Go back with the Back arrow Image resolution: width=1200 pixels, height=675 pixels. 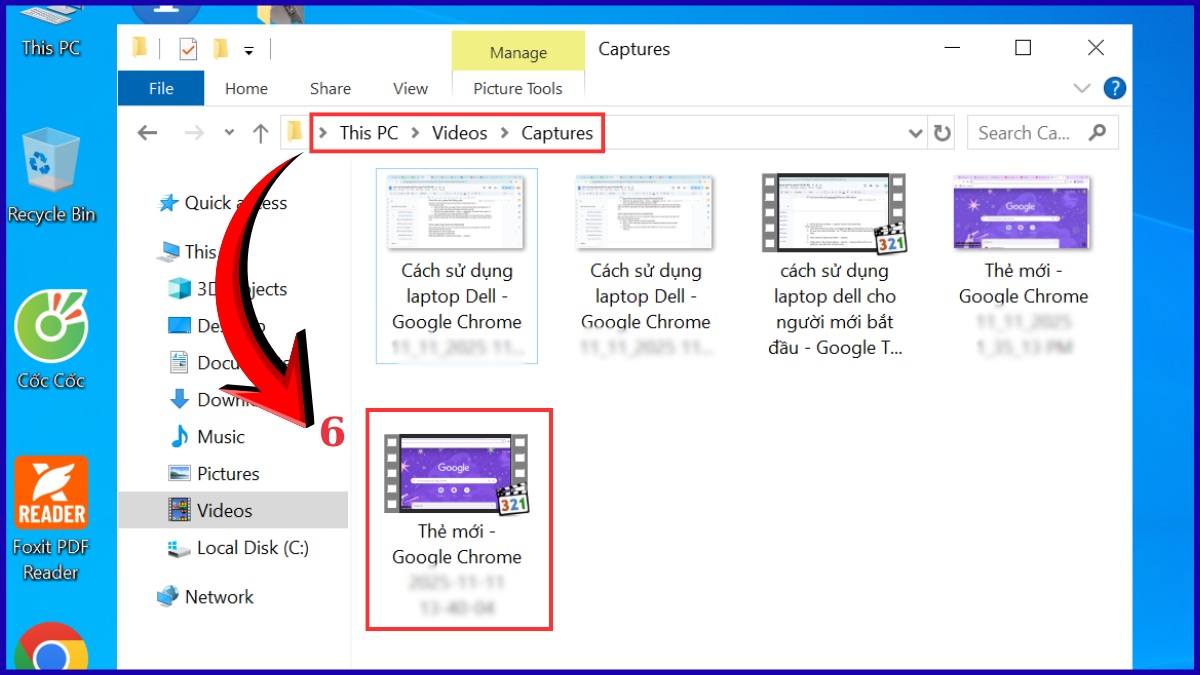click(x=148, y=132)
